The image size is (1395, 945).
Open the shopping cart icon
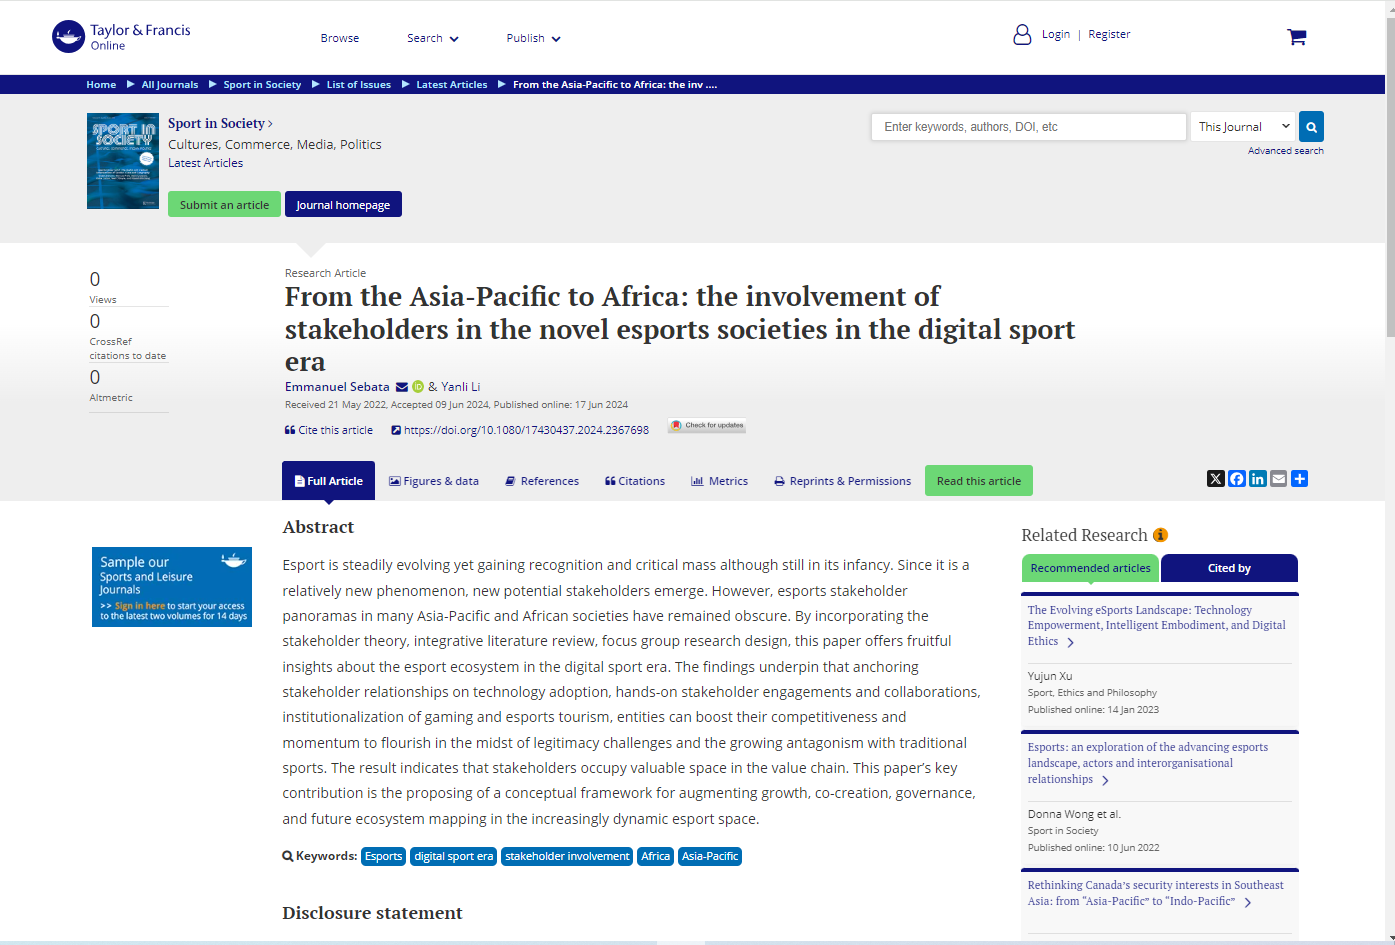1296,37
